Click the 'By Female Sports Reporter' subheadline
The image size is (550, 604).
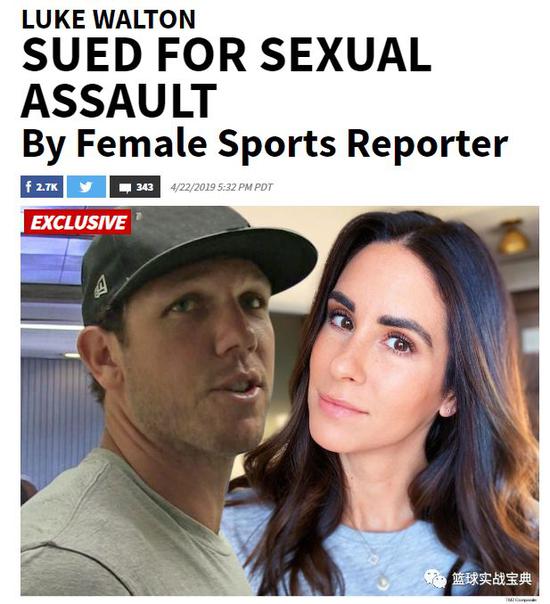(265, 144)
